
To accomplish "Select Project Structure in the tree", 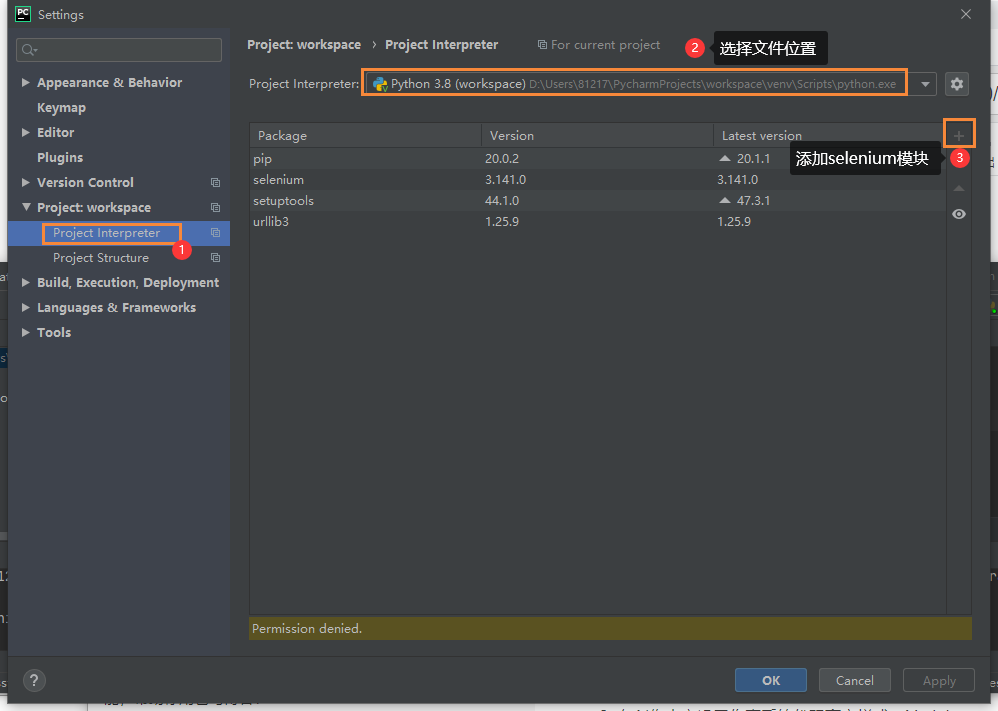I will coord(101,258).
